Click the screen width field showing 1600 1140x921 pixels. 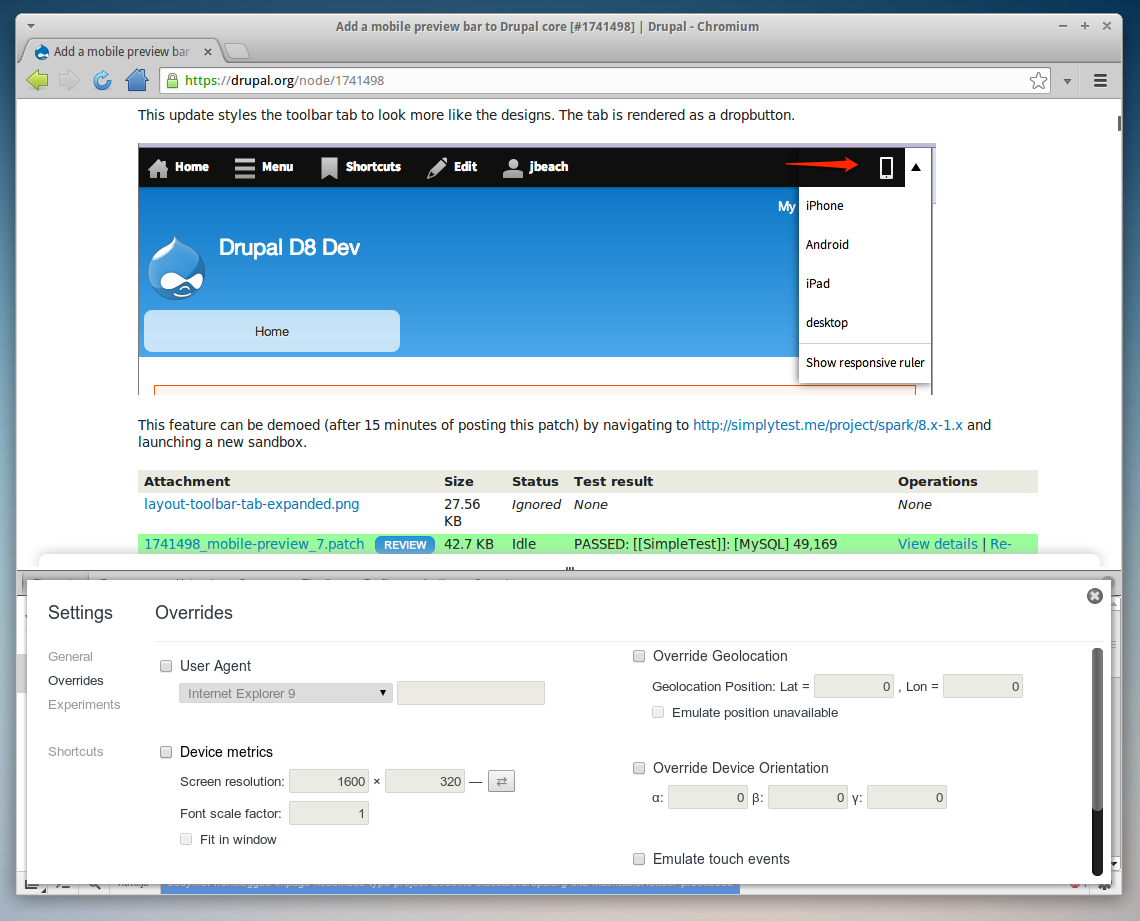329,781
